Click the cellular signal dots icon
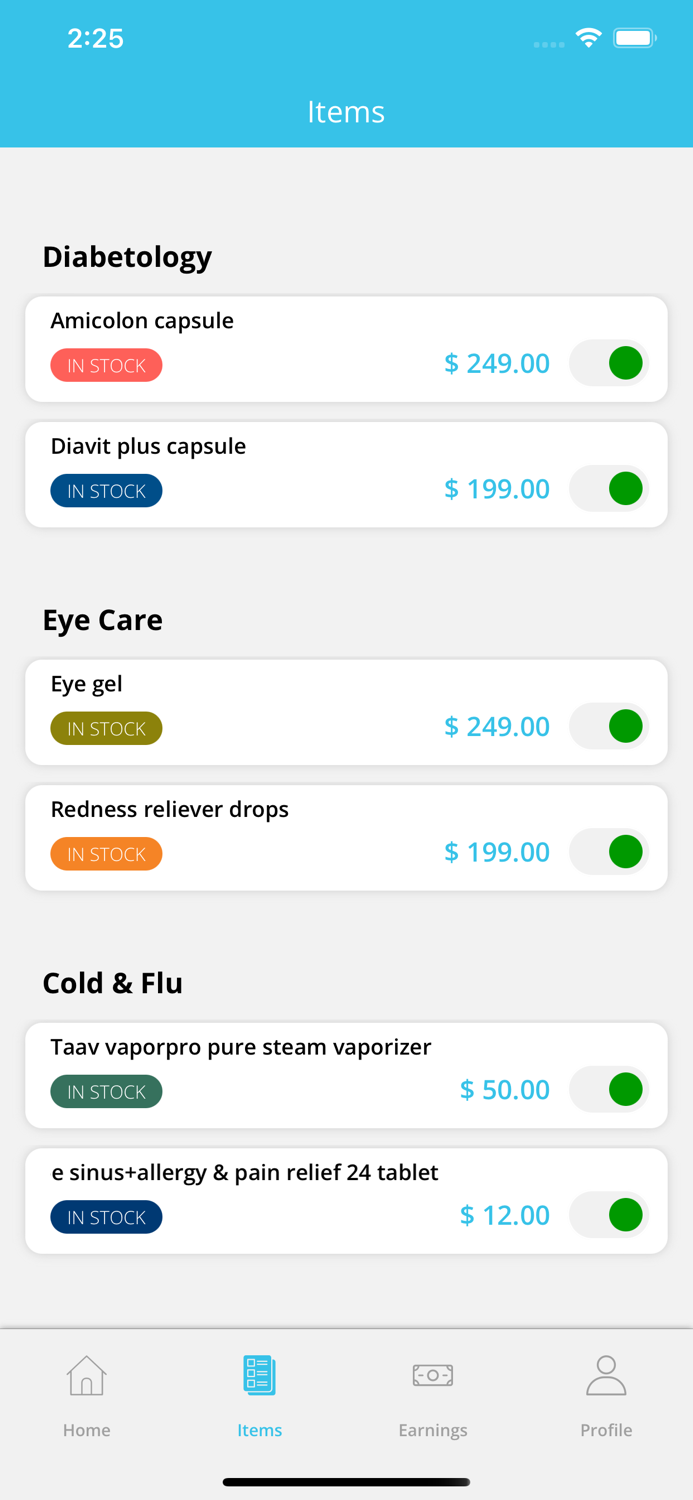The height and width of the screenshot is (1500, 693). click(x=548, y=43)
